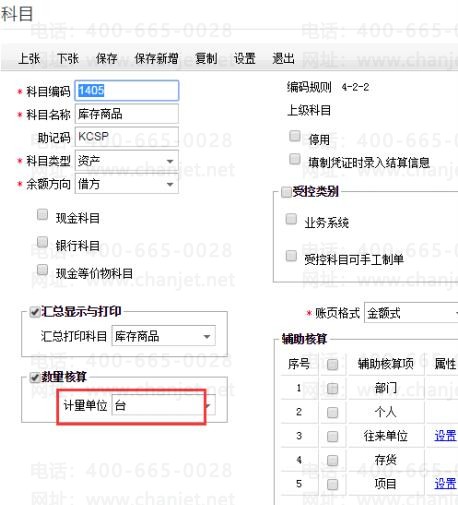Check the 部门 row checkbox
This screenshot has width=458, height=505.
(332, 388)
